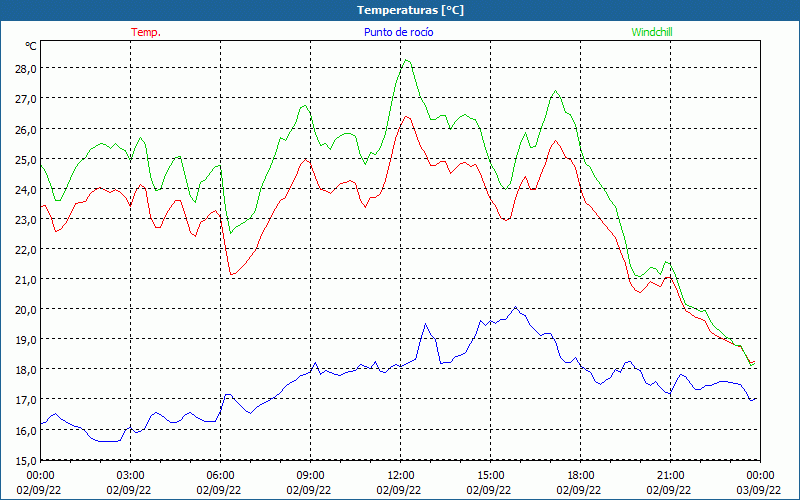Select the 06:00 time axis marker
Viewport: 800px width, 500px height.
[220, 475]
